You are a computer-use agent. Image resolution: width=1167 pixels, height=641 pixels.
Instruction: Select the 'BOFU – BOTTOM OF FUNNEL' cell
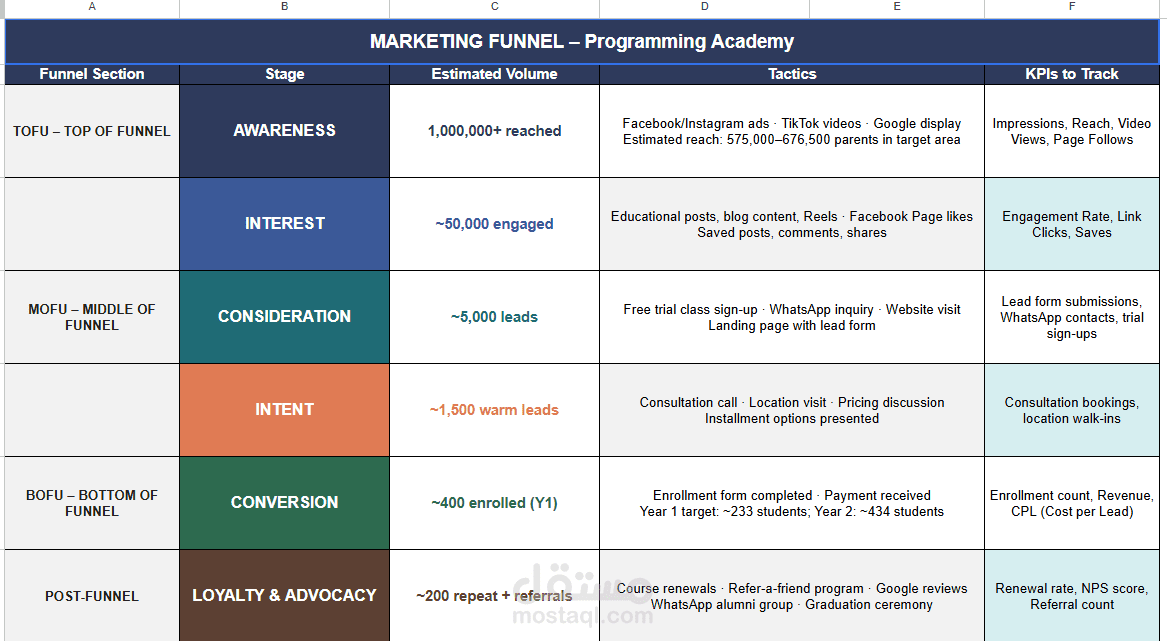coord(92,503)
